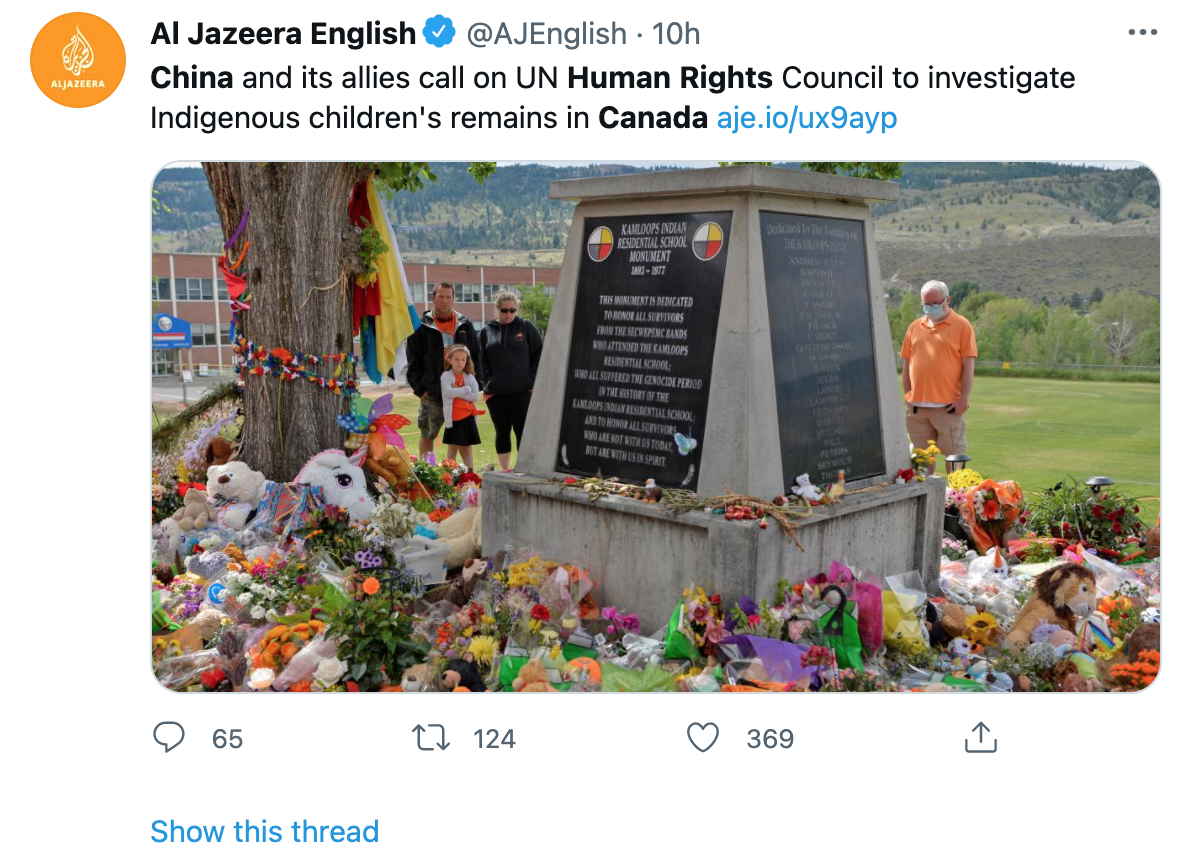Screen dimensions: 1190x866
Task: Open the Al Jazeera profile avatar
Action: click(x=77, y=60)
